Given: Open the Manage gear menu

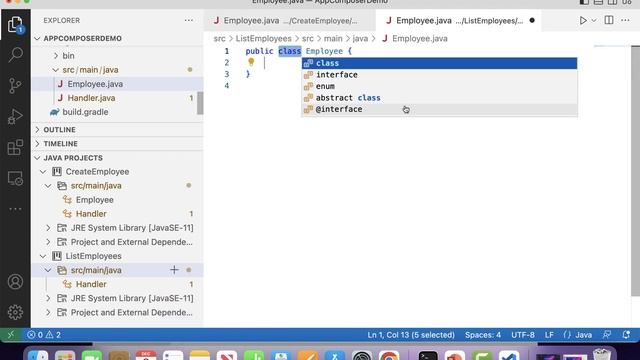Looking at the screenshot, I should click(x=15, y=312).
